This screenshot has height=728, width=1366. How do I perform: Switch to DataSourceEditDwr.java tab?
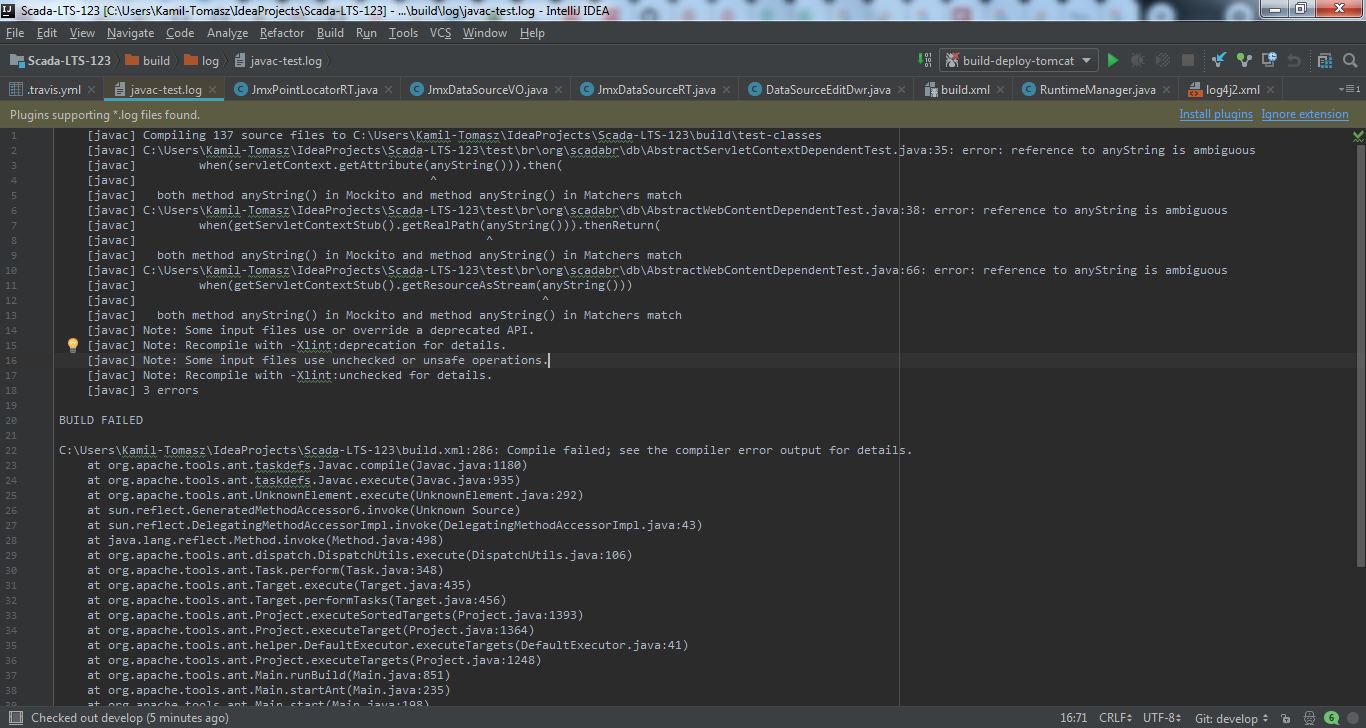coord(827,89)
